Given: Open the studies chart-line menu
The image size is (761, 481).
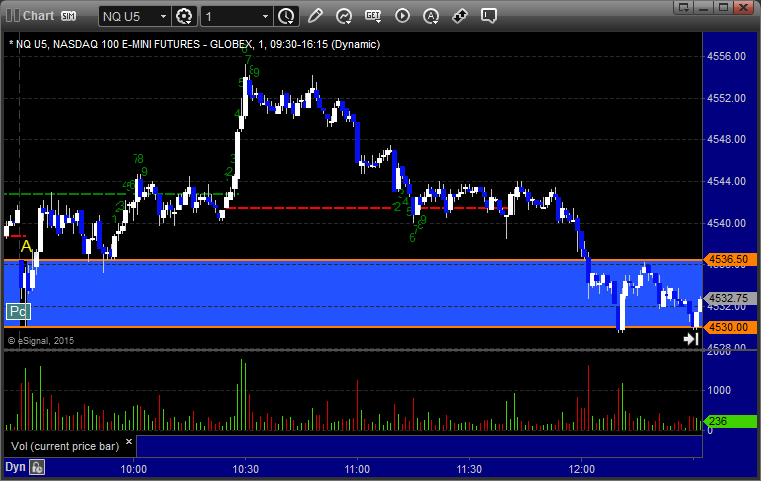Looking at the screenshot, I should [344, 16].
